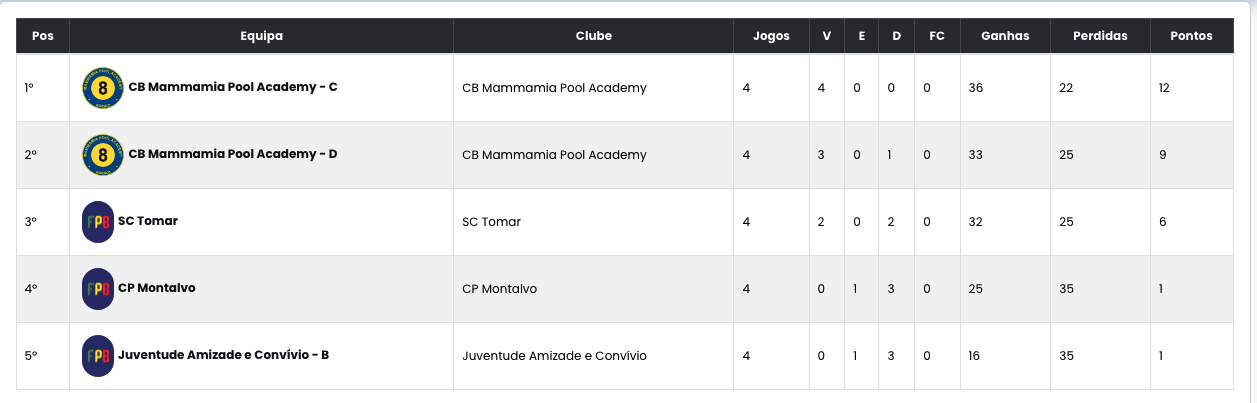1257x403 pixels.
Task: Open Juventude Amizade e Convívio - B team
Action: (224, 355)
